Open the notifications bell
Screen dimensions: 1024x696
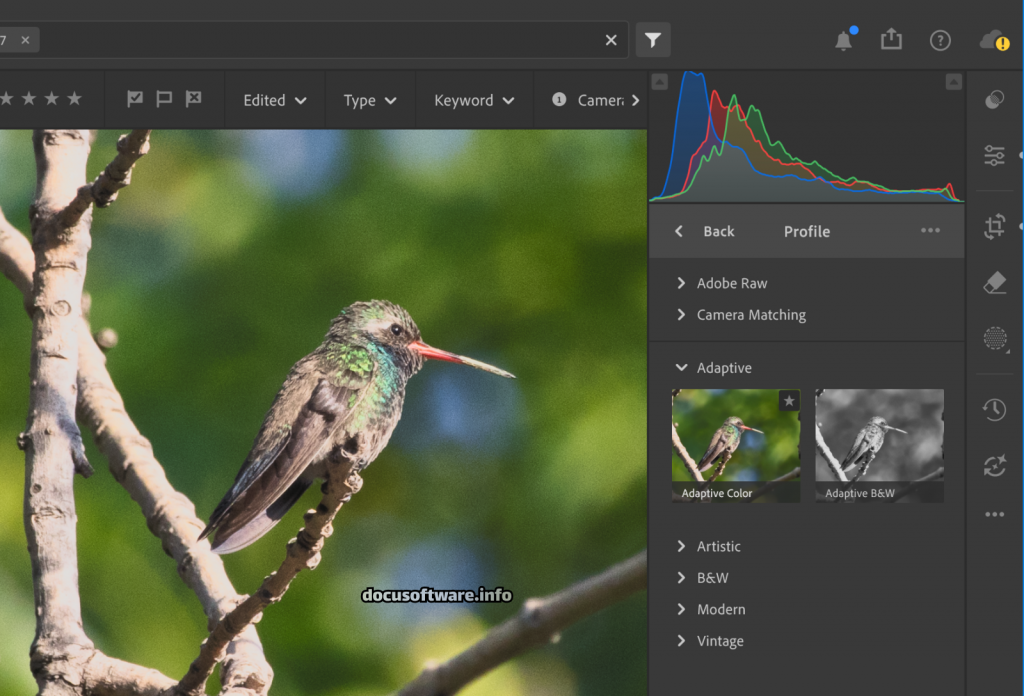click(844, 40)
